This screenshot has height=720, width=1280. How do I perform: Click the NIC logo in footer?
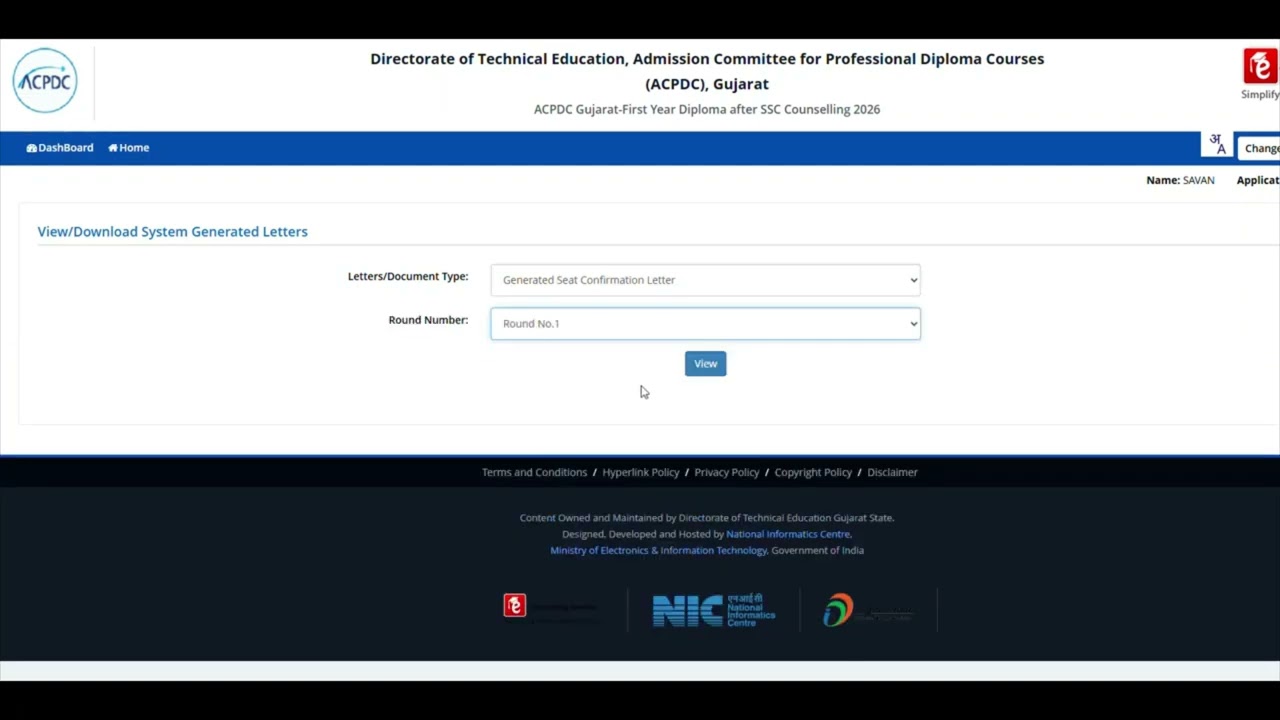tap(714, 610)
